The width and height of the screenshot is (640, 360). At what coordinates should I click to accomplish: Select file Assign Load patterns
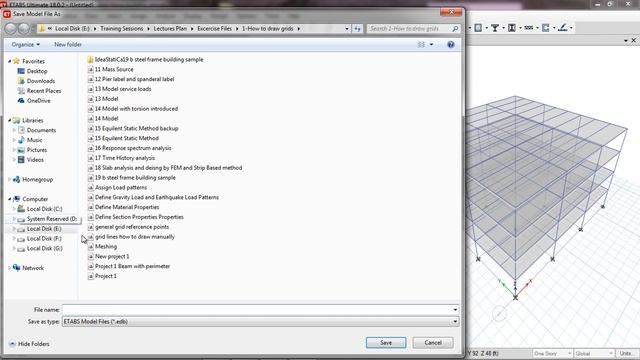click(117, 187)
